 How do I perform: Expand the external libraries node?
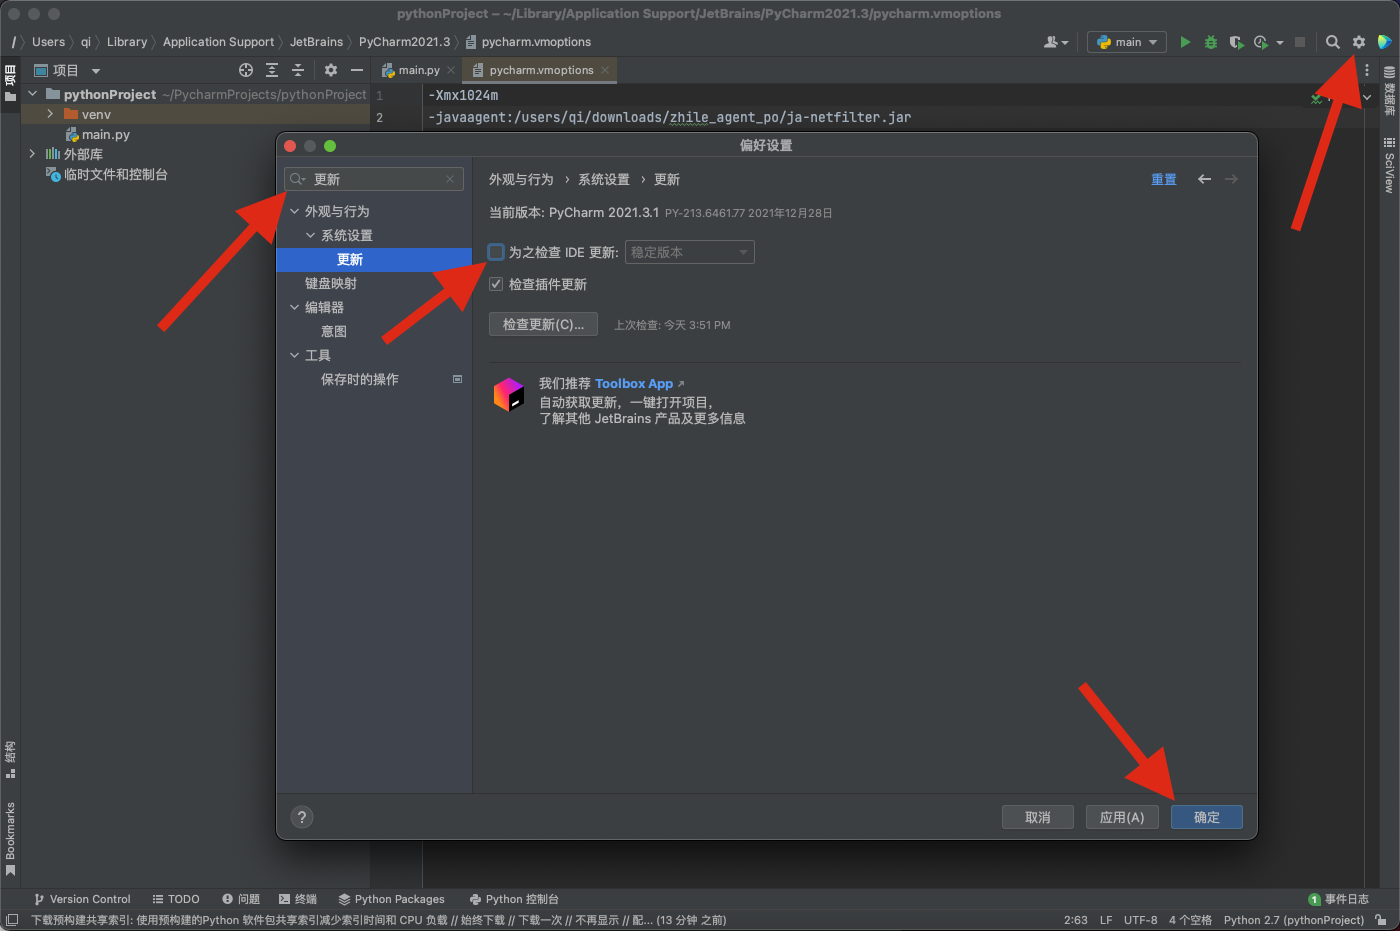coord(32,154)
